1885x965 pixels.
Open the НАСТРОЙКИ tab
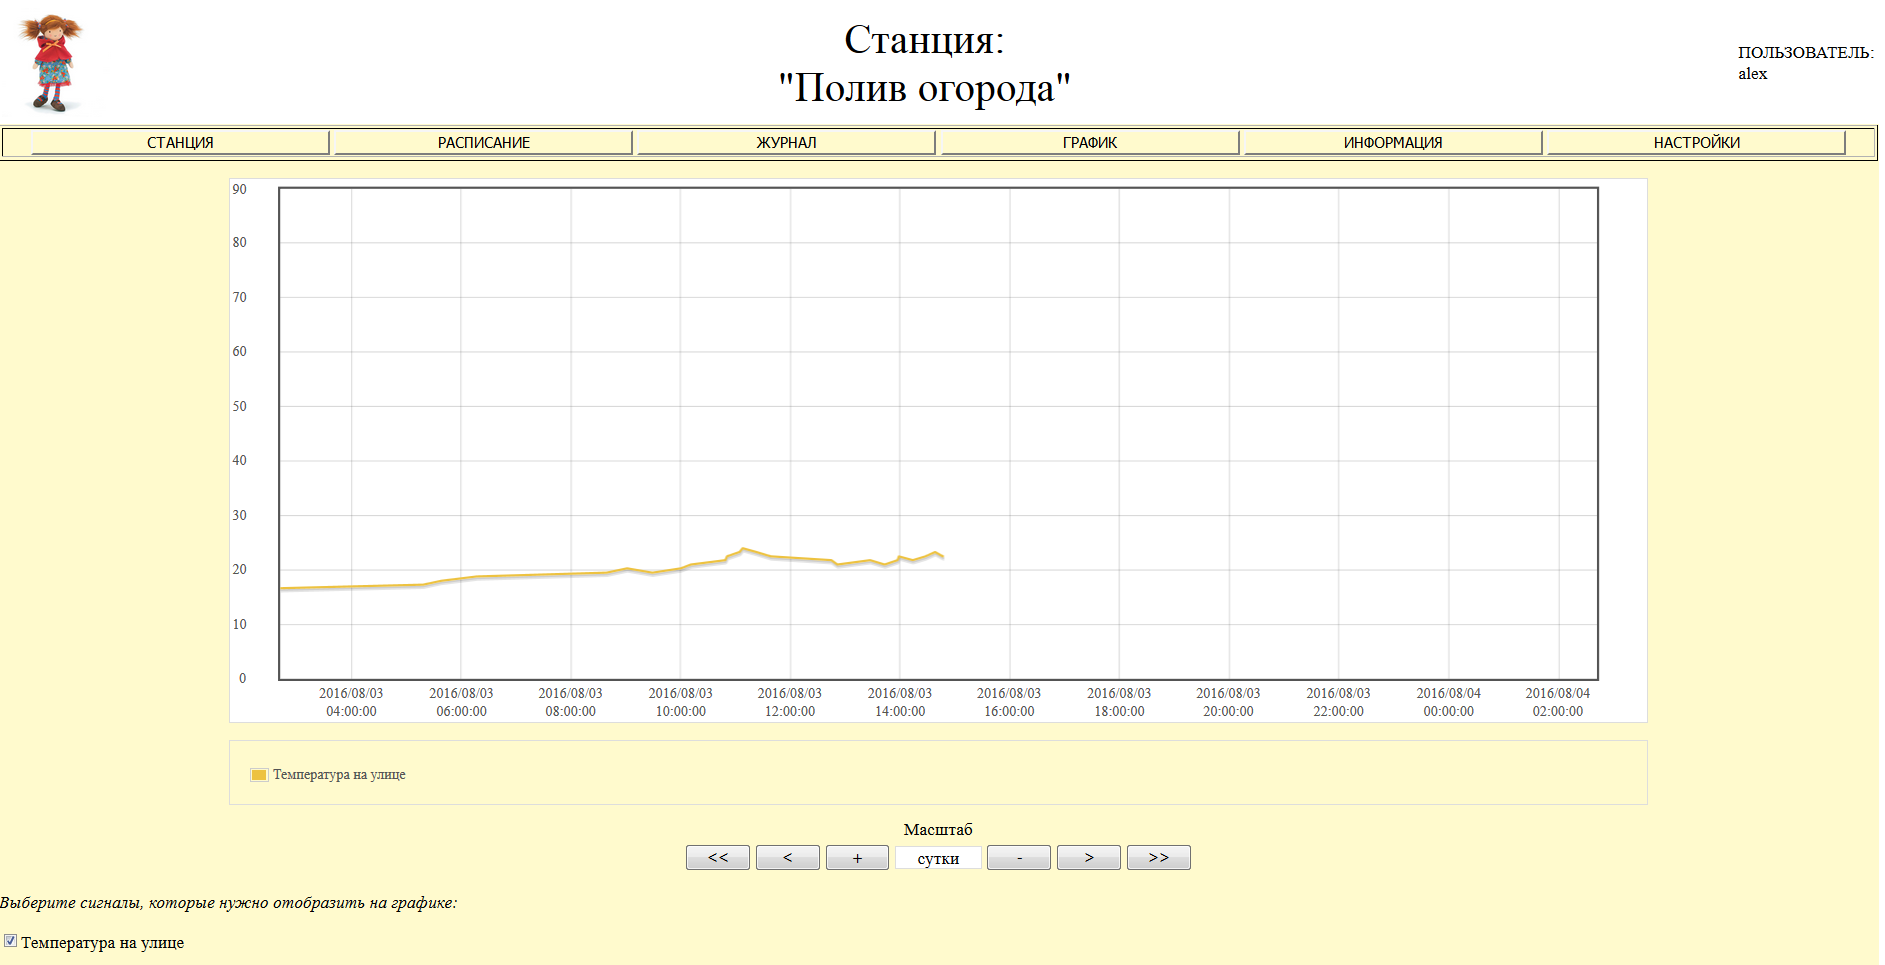pyautogui.click(x=1696, y=143)
